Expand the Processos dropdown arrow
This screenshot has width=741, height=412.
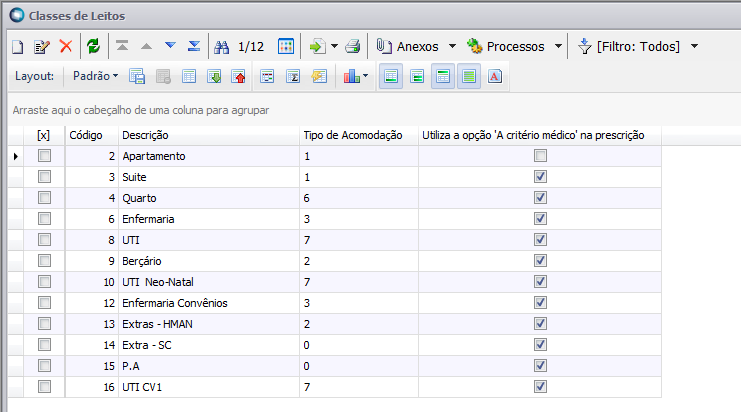558,46
